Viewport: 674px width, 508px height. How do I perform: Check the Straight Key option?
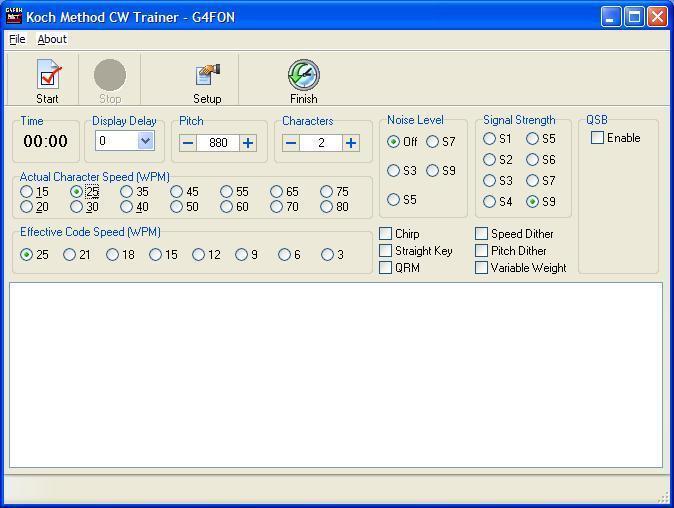pyautogui.click(x=386, y=251)
